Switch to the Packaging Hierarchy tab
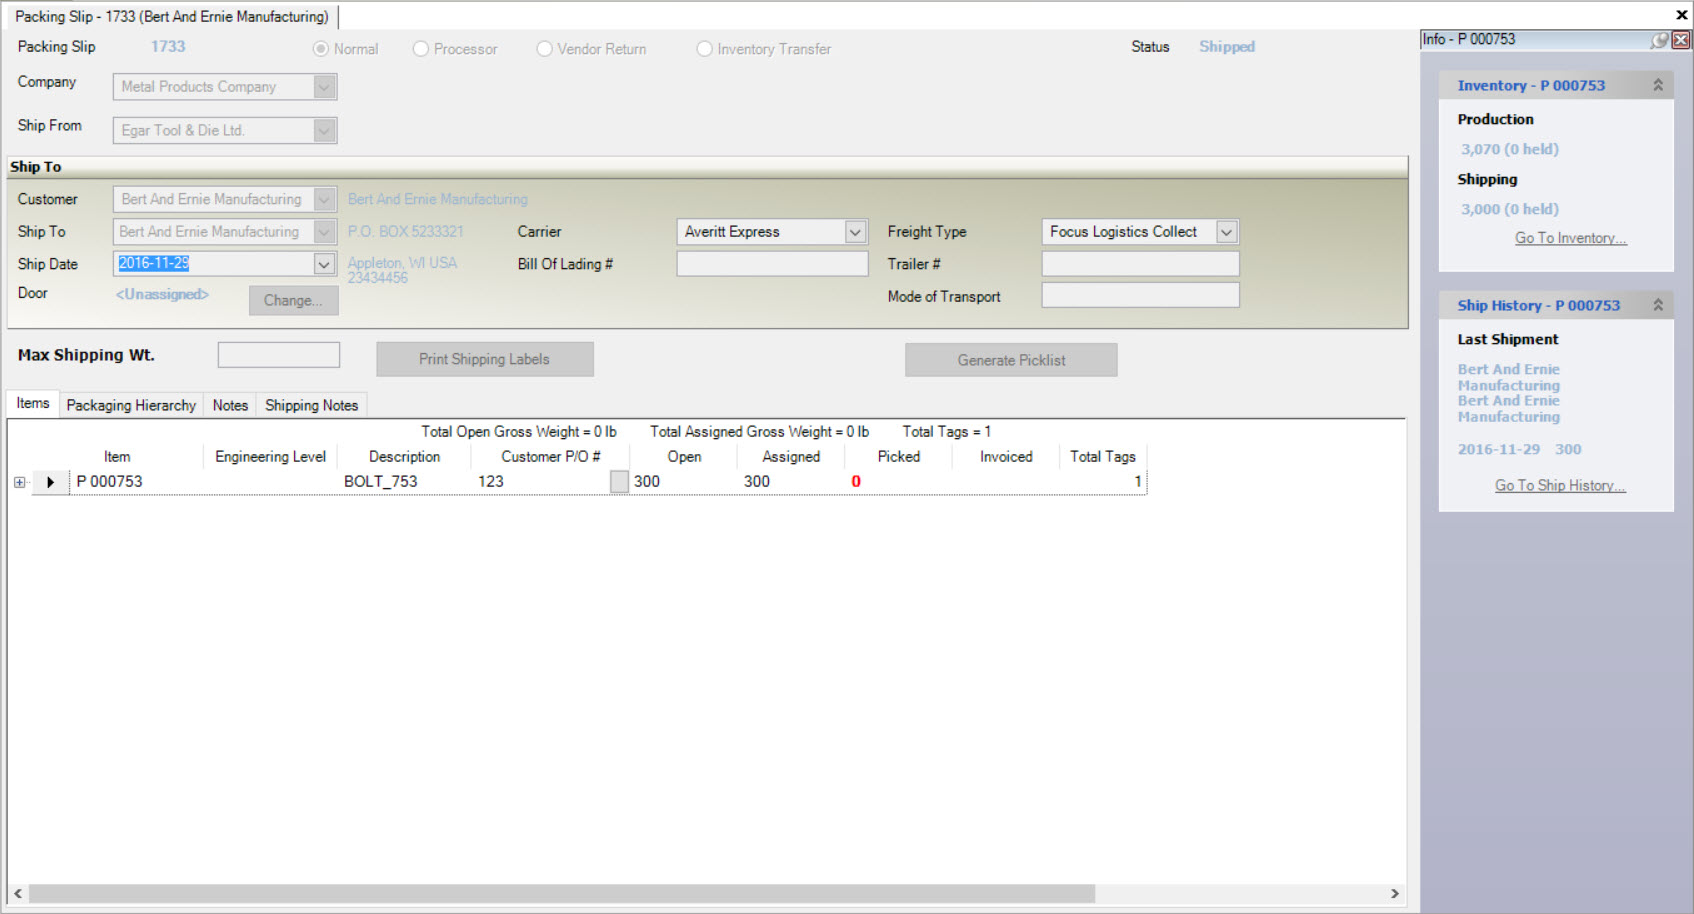This screenshot has width=1694, height=914. tap(131, 405)
